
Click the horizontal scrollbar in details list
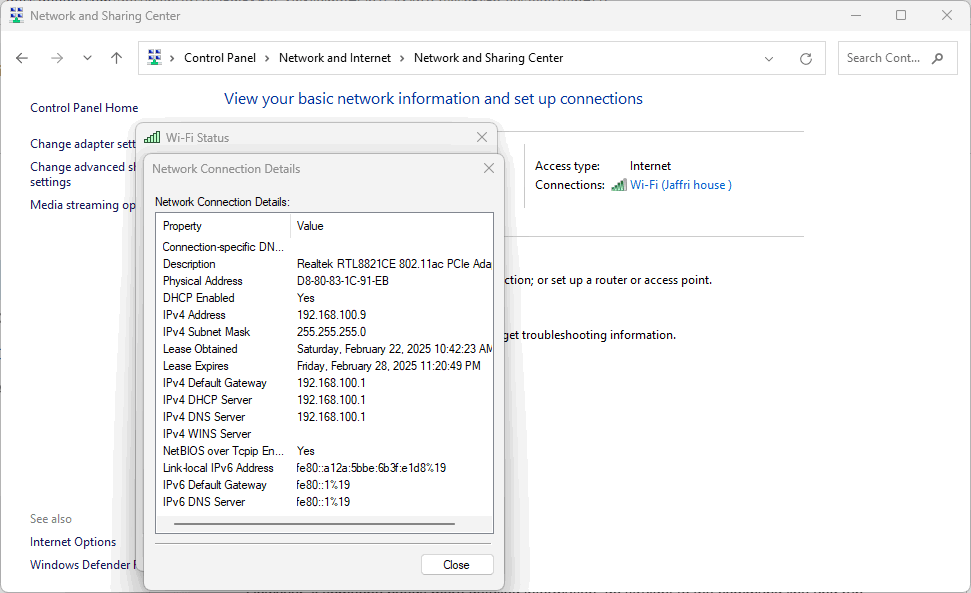coord(314,523)
